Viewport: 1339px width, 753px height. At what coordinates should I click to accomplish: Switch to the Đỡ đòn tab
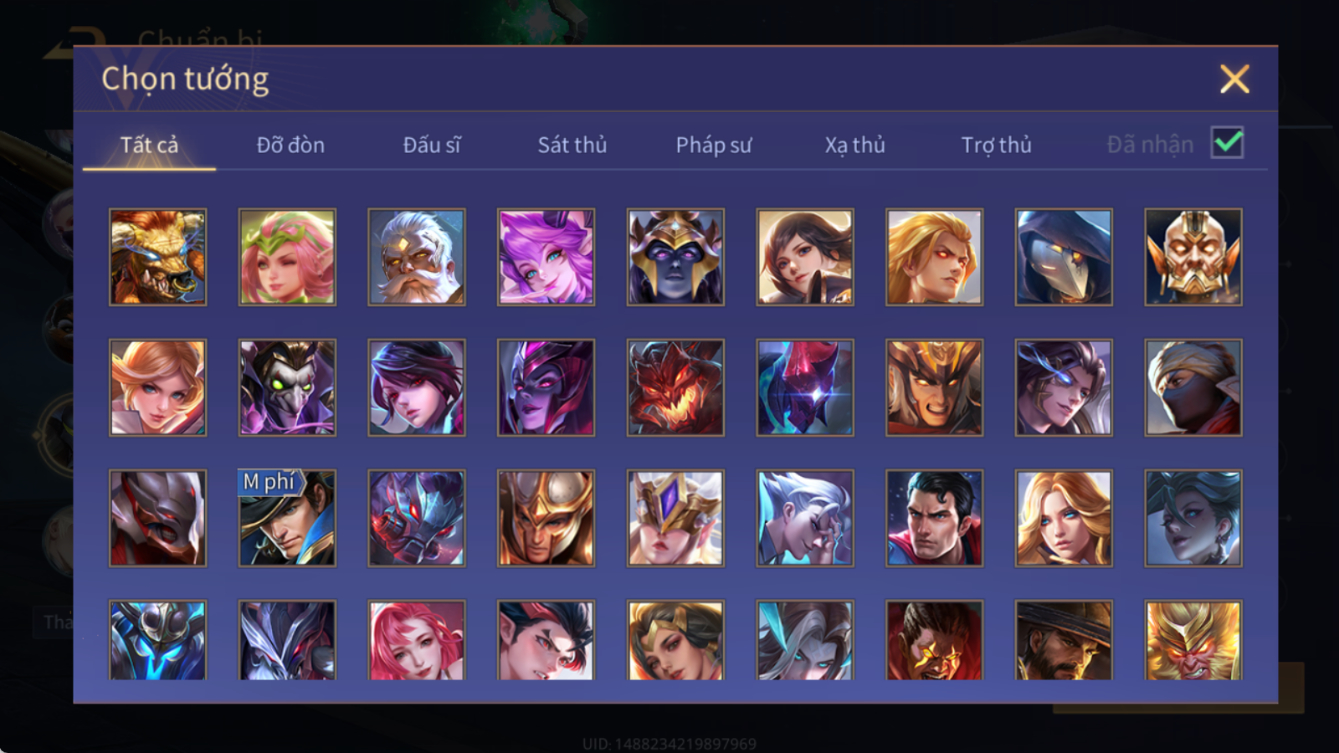(290, 145)
